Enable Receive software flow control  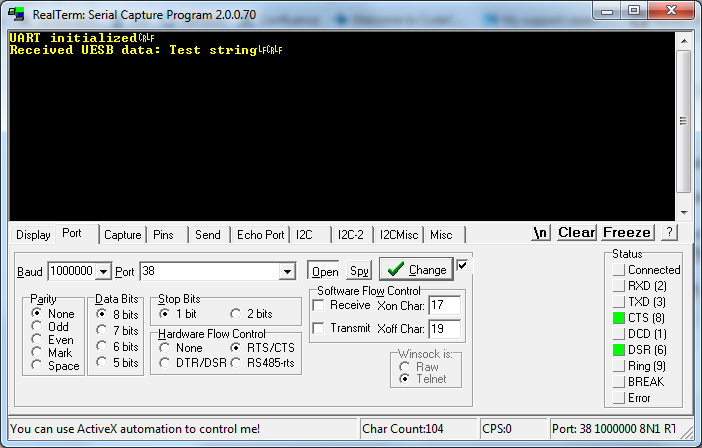pos(318,305)
